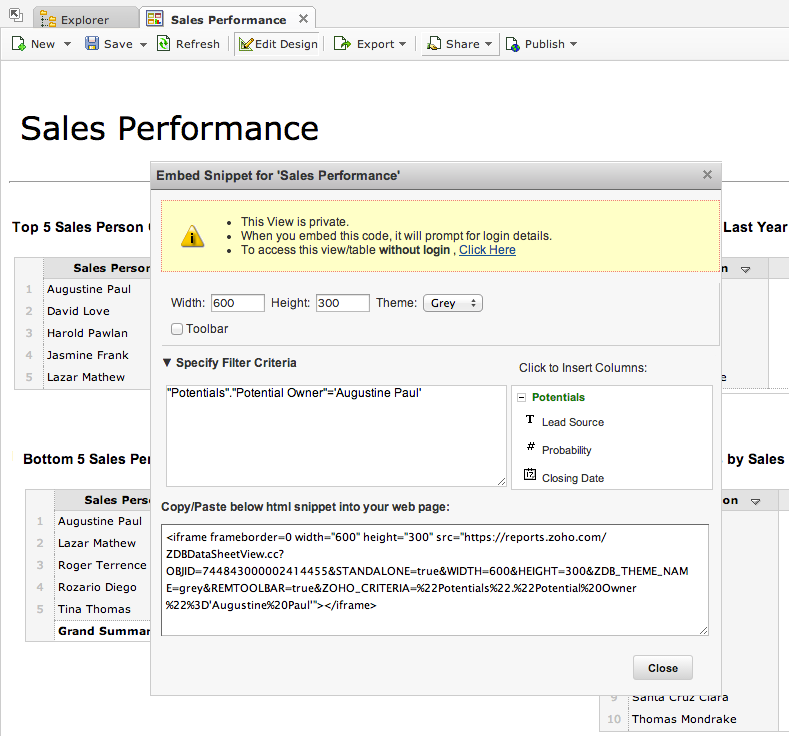Click the Refresh icon in toolbar

point(163,44)
